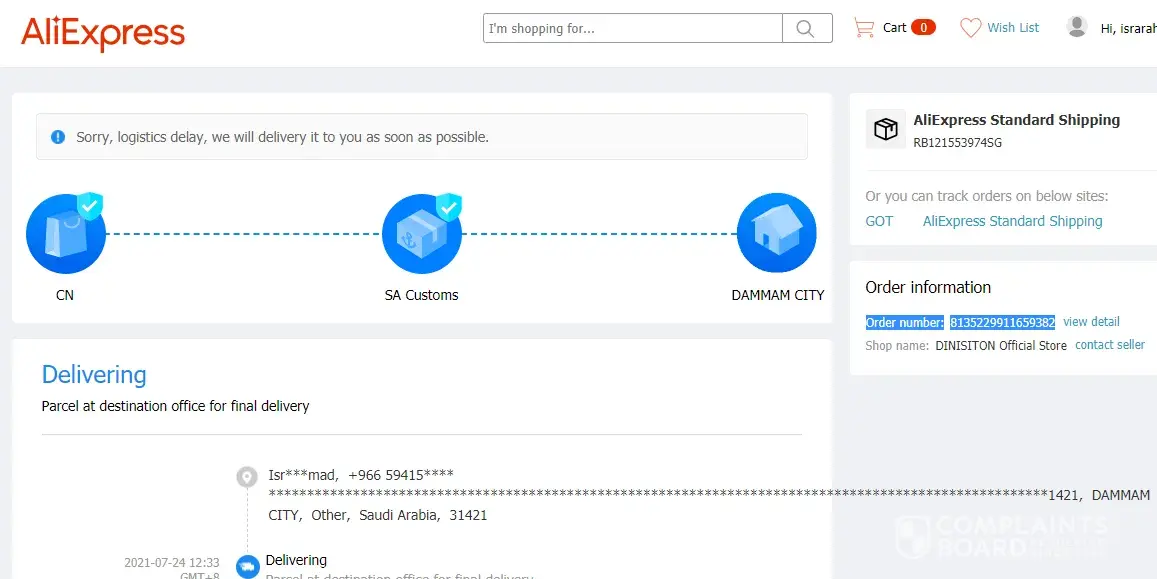Viewport: 1157px width, 579px height.
Task: Click the AliExpress logo
Action: 103,32
